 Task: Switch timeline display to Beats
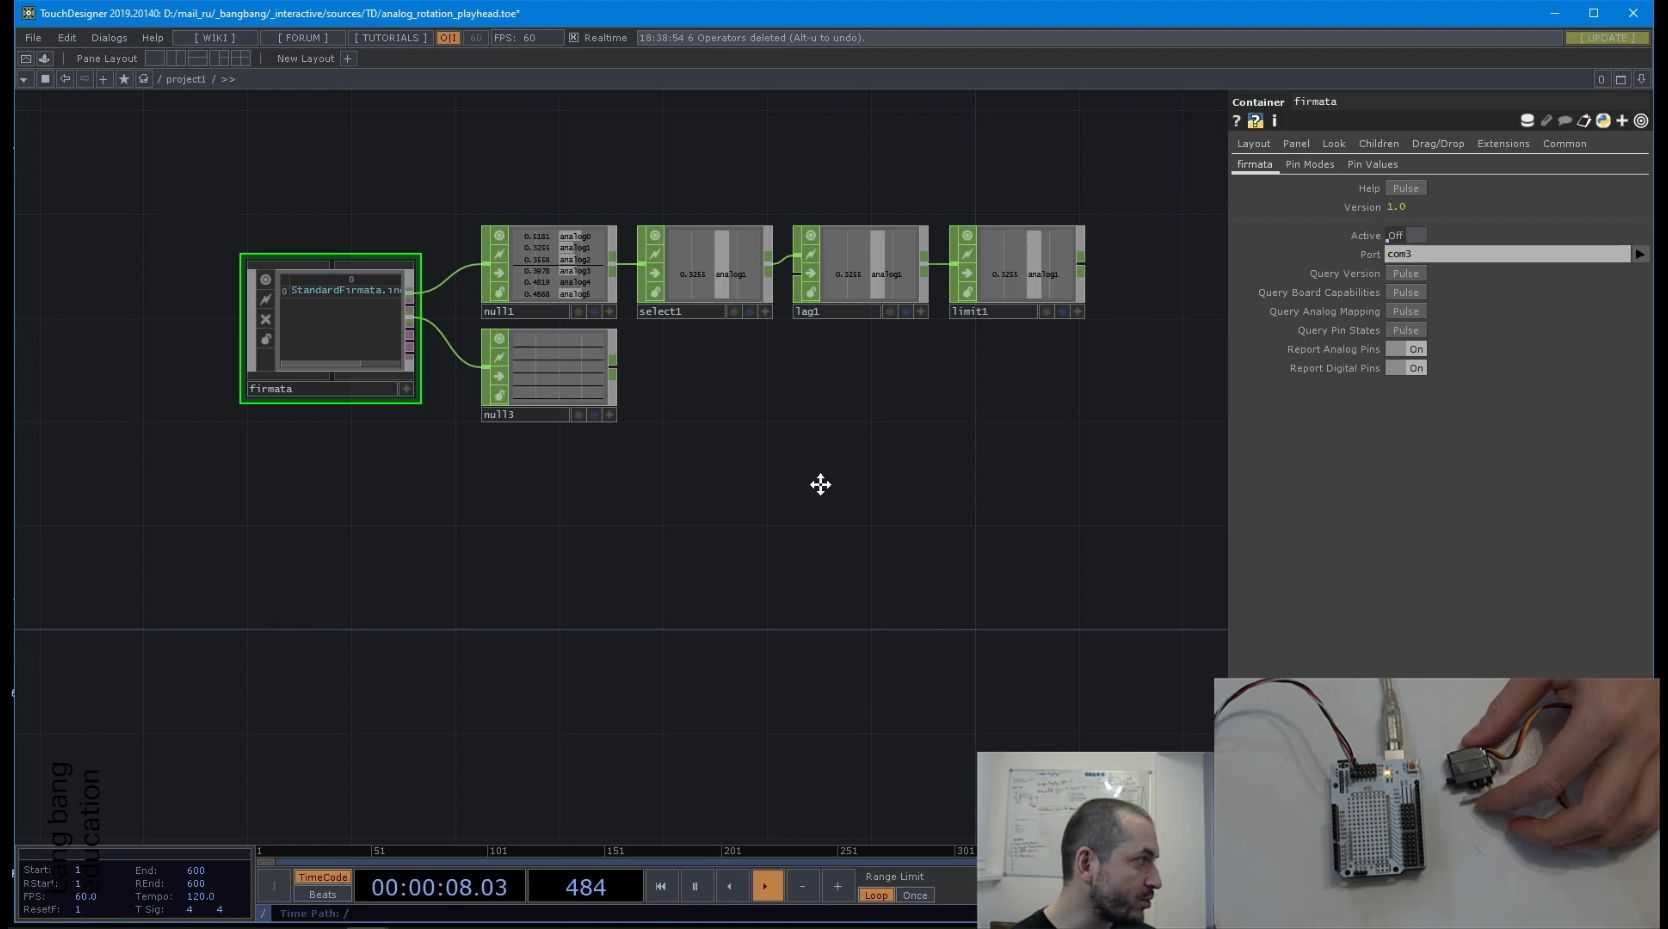[x=323, y=895]
